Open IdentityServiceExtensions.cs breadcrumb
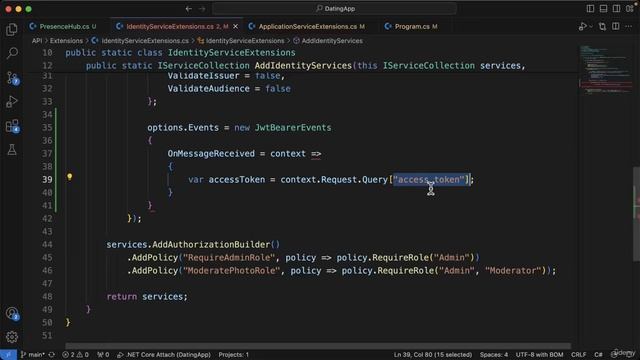The height and width of the screenshot is (360, 640). [x=140, y=41]
